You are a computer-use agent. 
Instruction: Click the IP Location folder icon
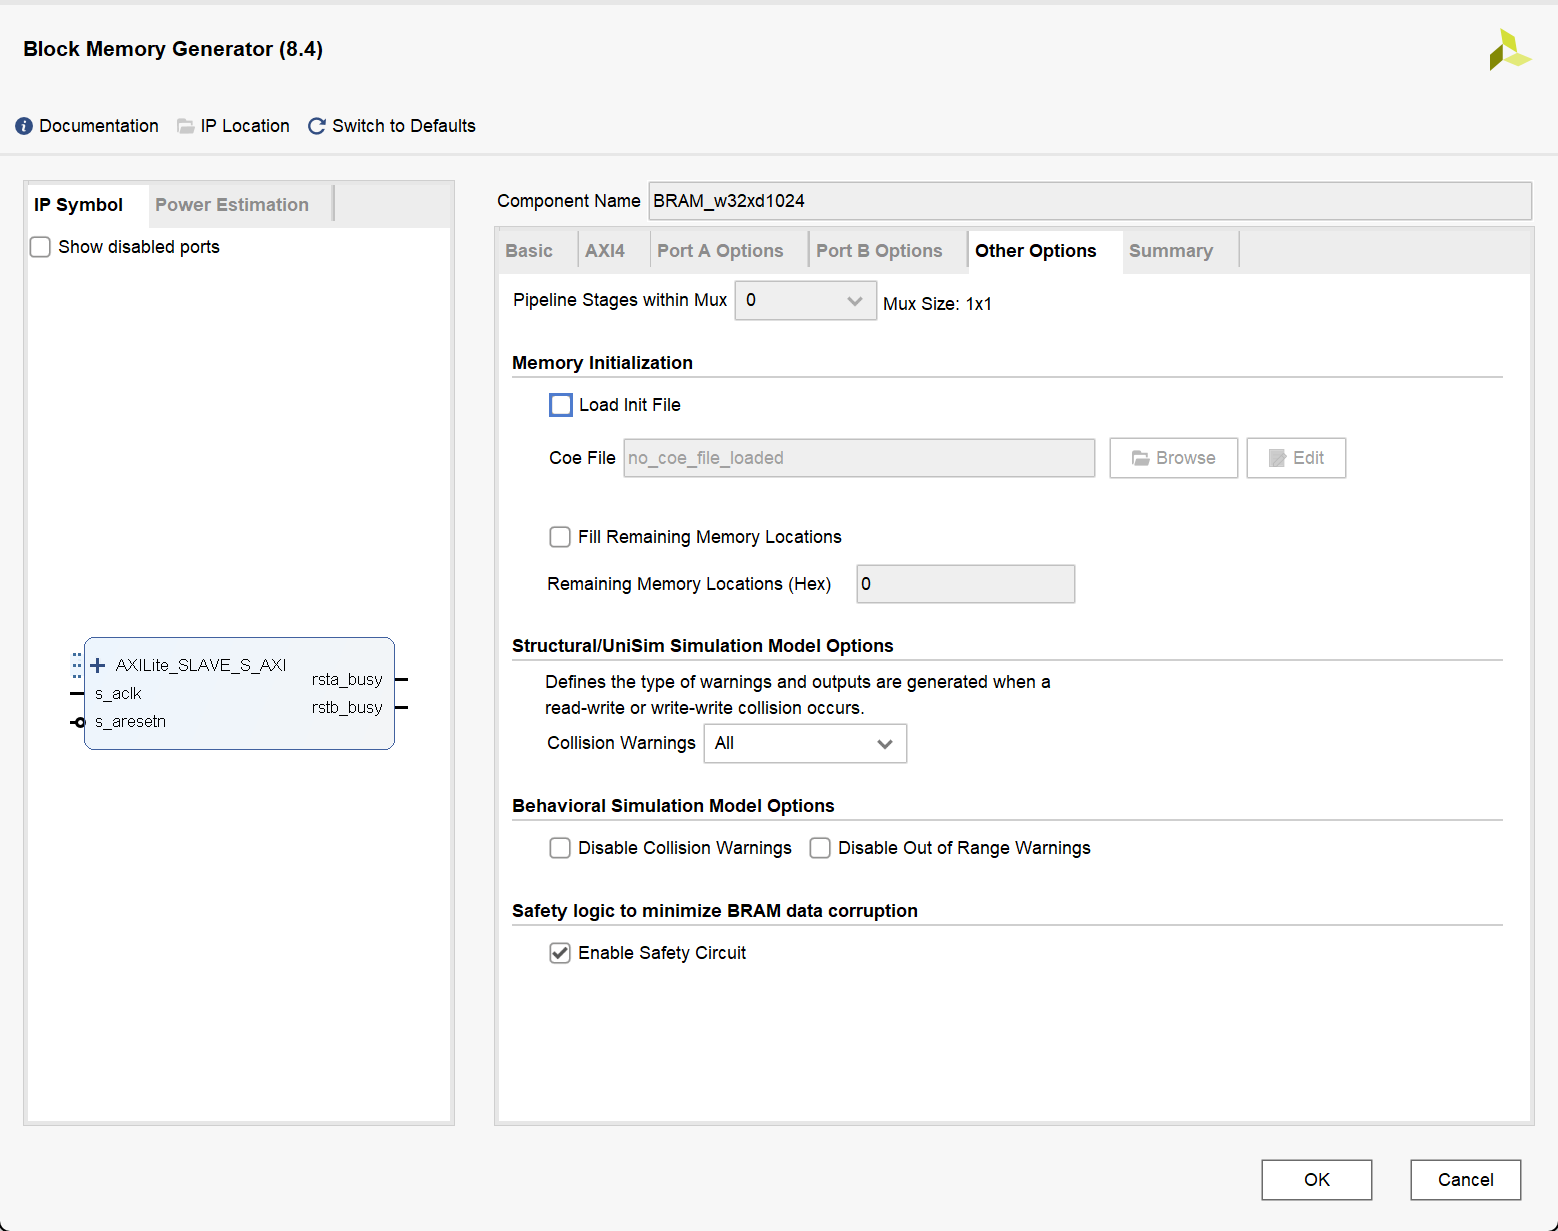tap(186, 126)
